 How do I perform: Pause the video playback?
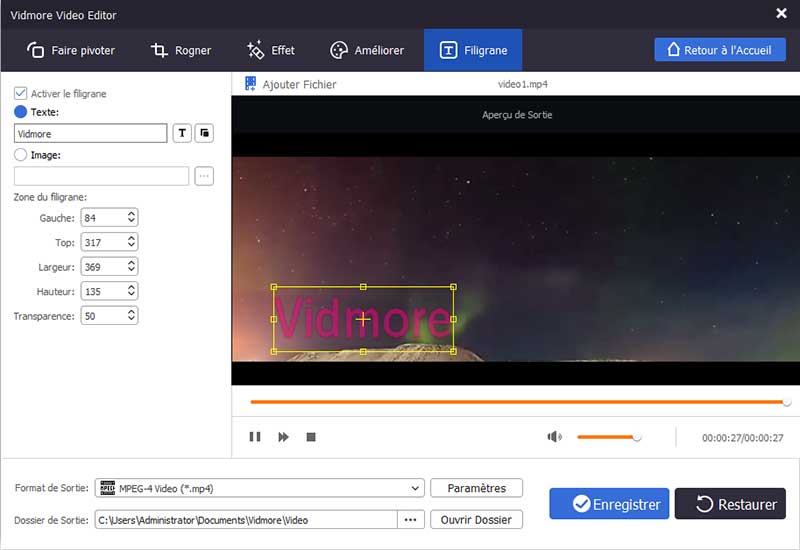click(x=255, y=437)
